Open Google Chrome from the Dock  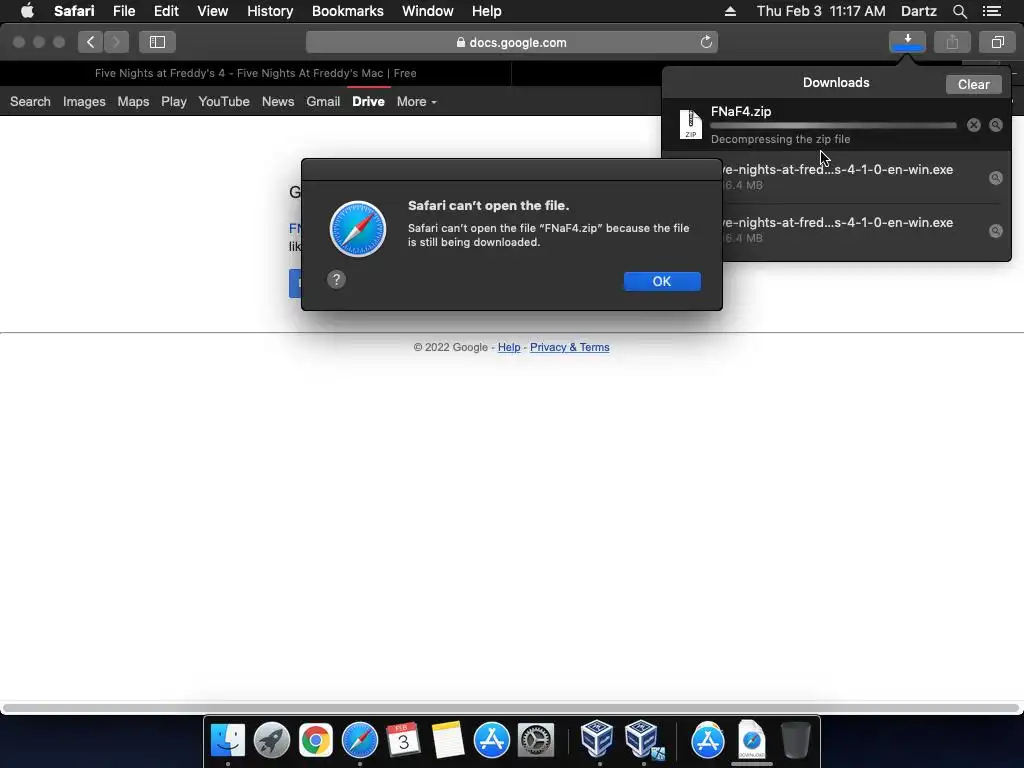tap(315, 740)
